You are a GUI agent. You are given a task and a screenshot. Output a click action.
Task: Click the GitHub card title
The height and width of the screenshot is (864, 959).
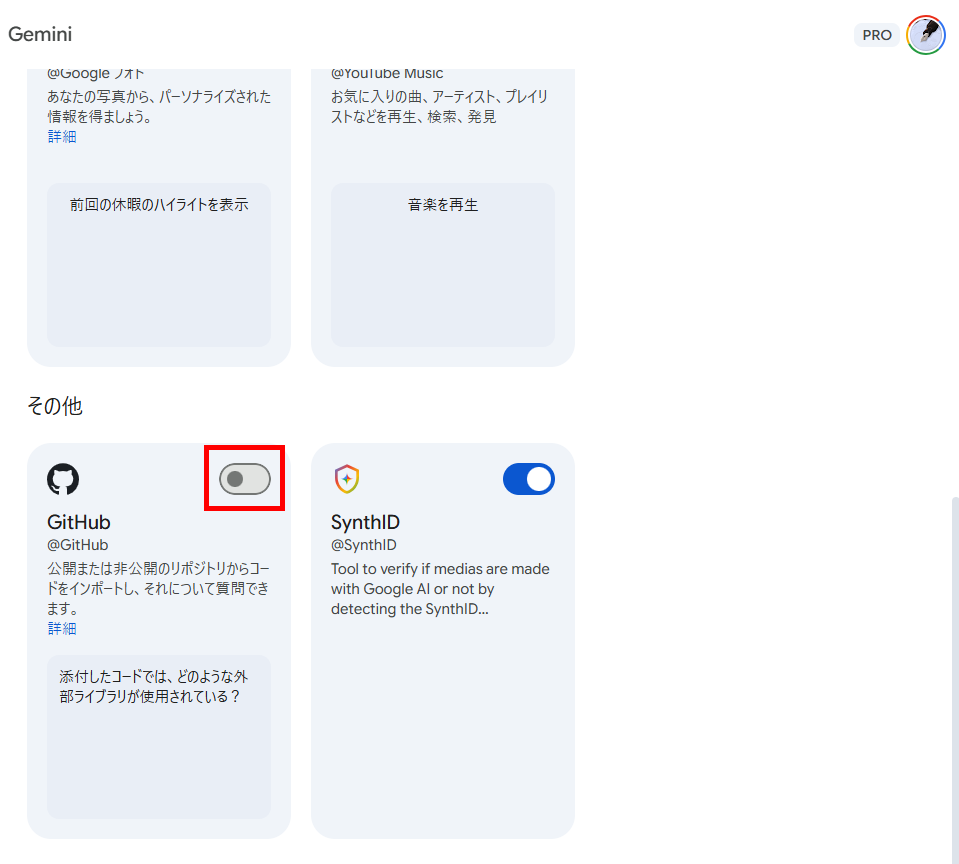(x=79, y=522)
